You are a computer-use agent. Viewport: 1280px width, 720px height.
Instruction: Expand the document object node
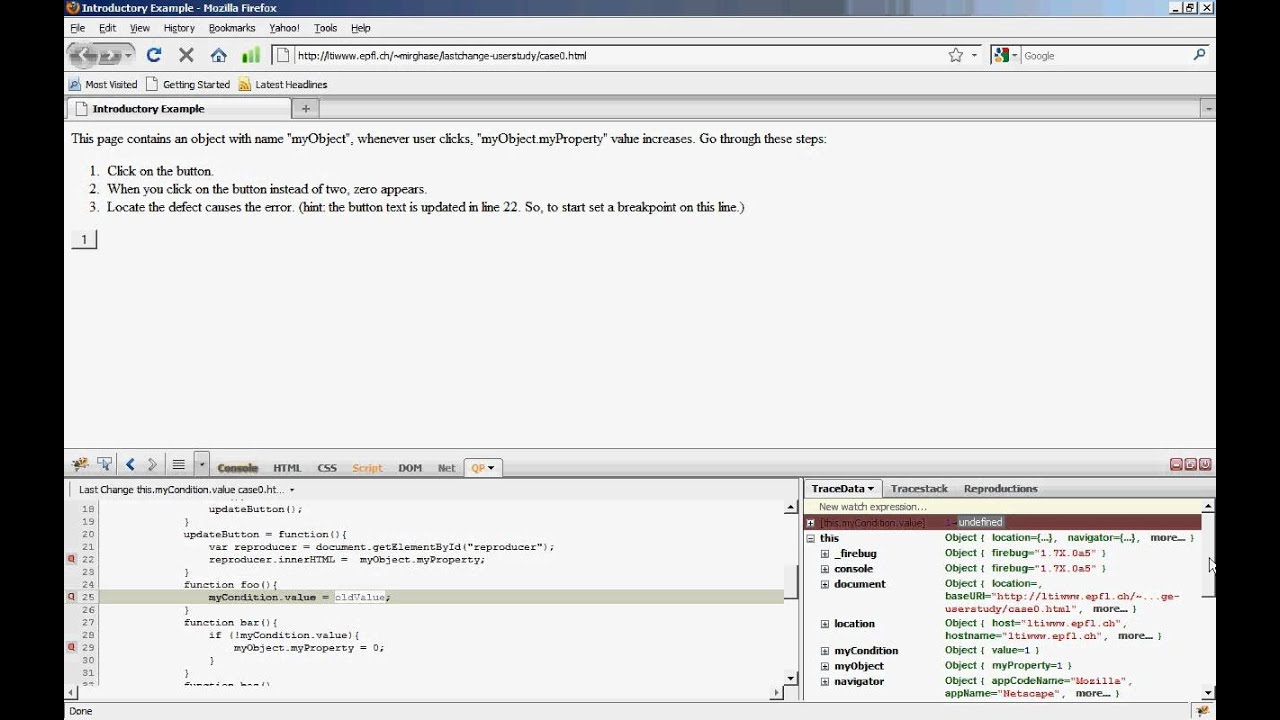[x=825, y=584]
